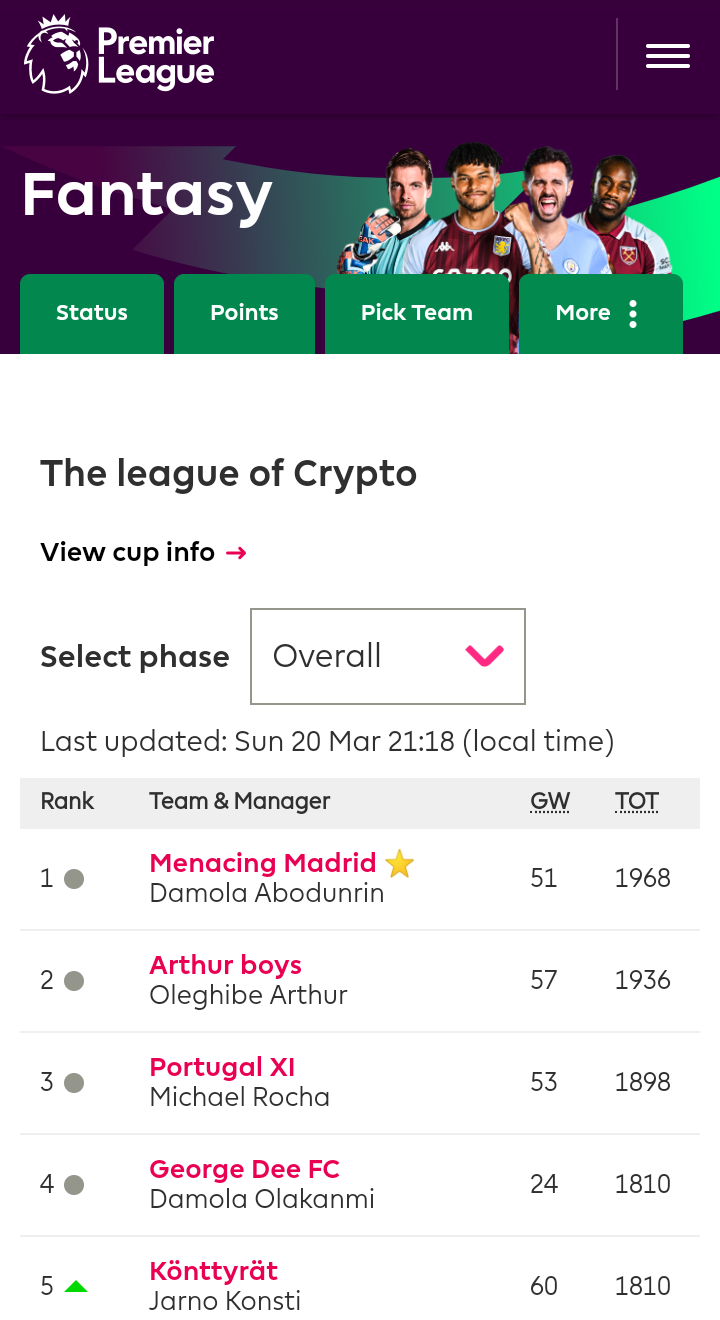Image resolution: width=720 pixels, height=1320 pixels.
Task: Expand the More tab menu
Action: tap(601, 314)
